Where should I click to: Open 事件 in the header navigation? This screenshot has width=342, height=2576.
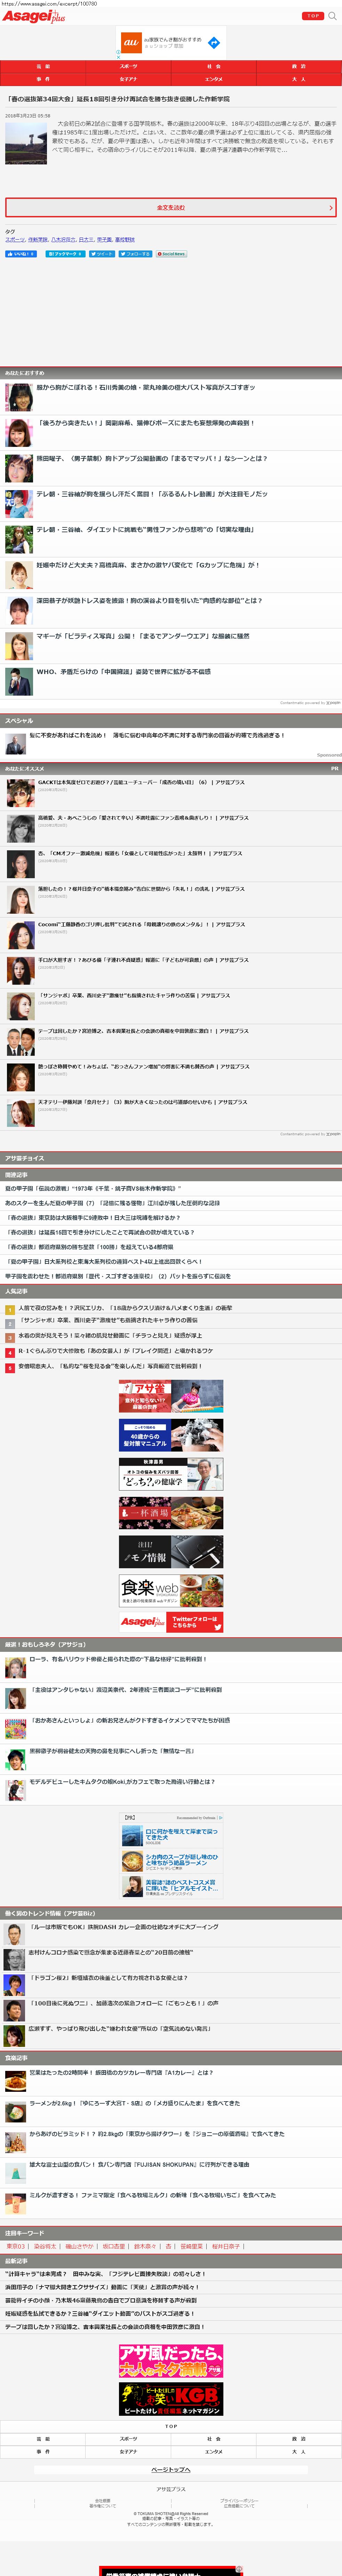pos(43,79)
